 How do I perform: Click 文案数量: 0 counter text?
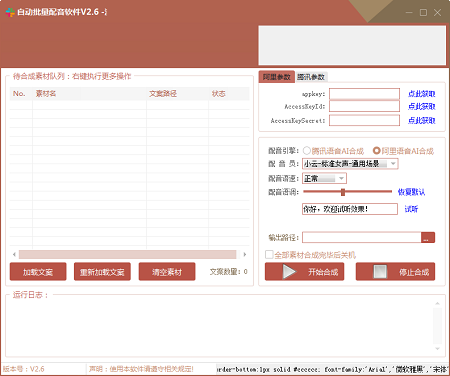tap(229, 272)
